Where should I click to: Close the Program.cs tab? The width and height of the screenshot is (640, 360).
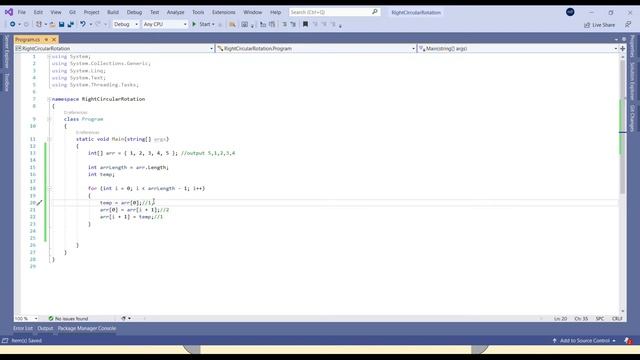[x=54, y=40]
